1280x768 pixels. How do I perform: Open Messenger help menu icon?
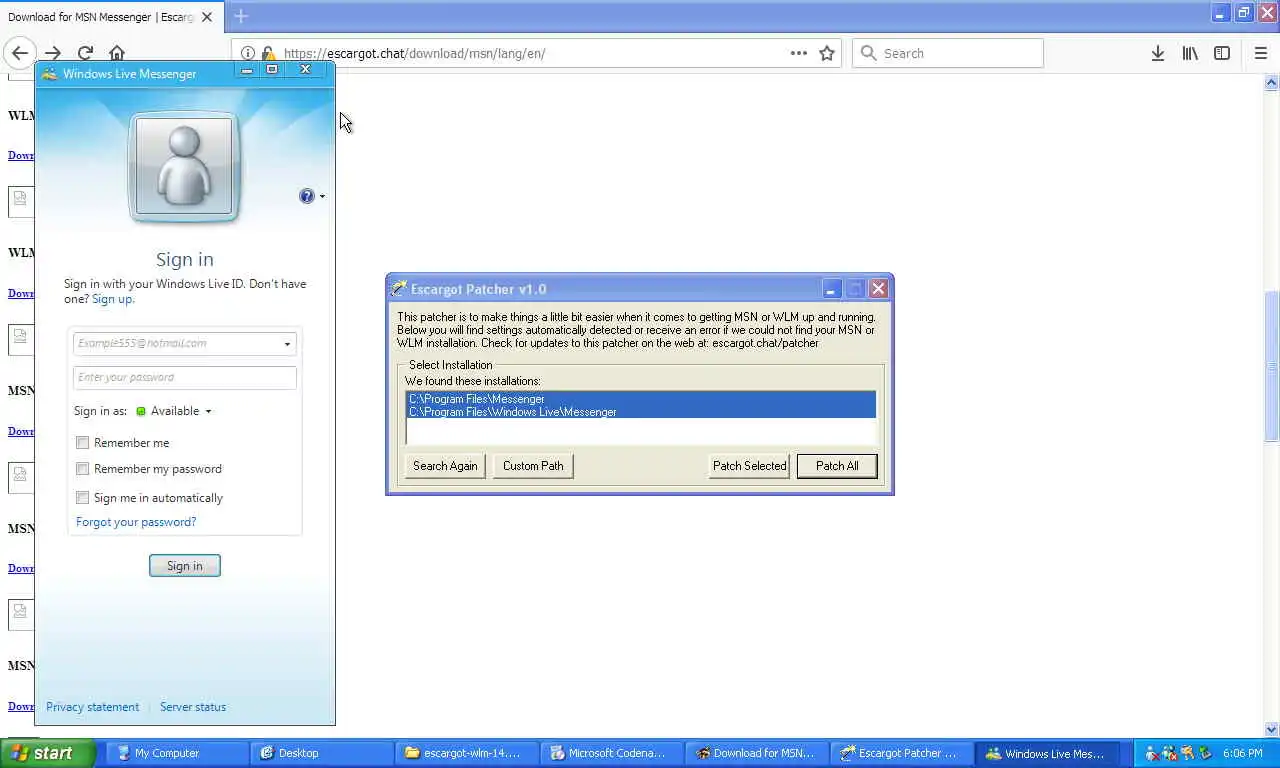(x=311, y=196)
